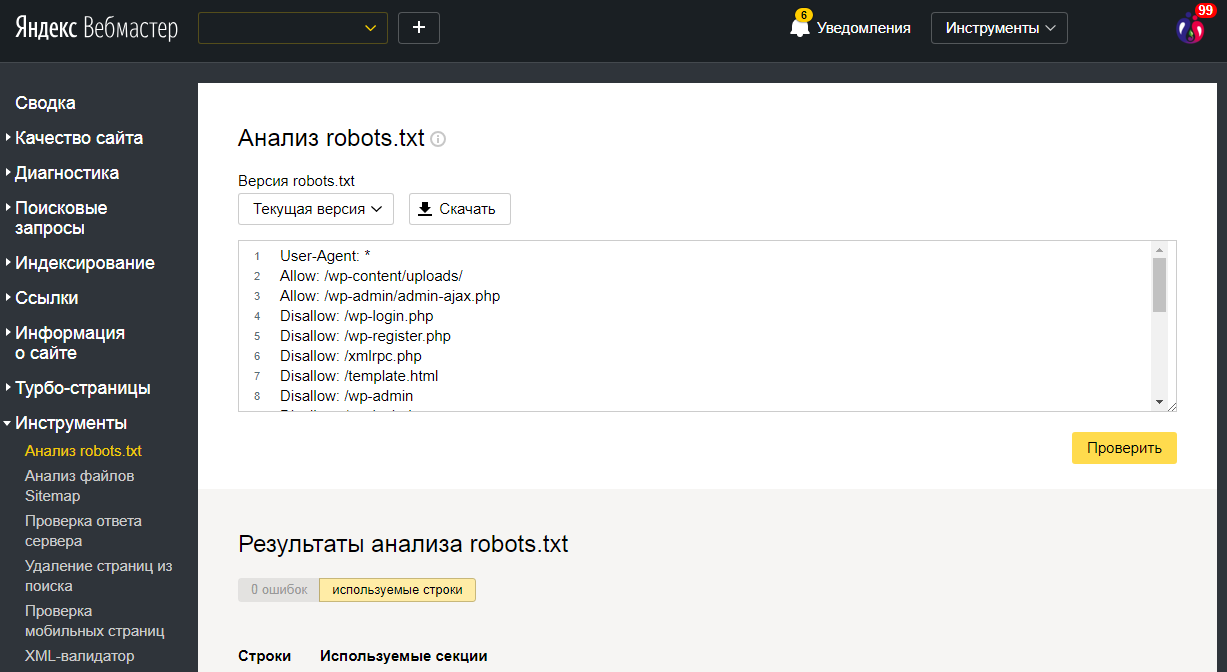Expand Информация о сайте section
This screenshot has width=1227, height=672.
click(70, 343)
